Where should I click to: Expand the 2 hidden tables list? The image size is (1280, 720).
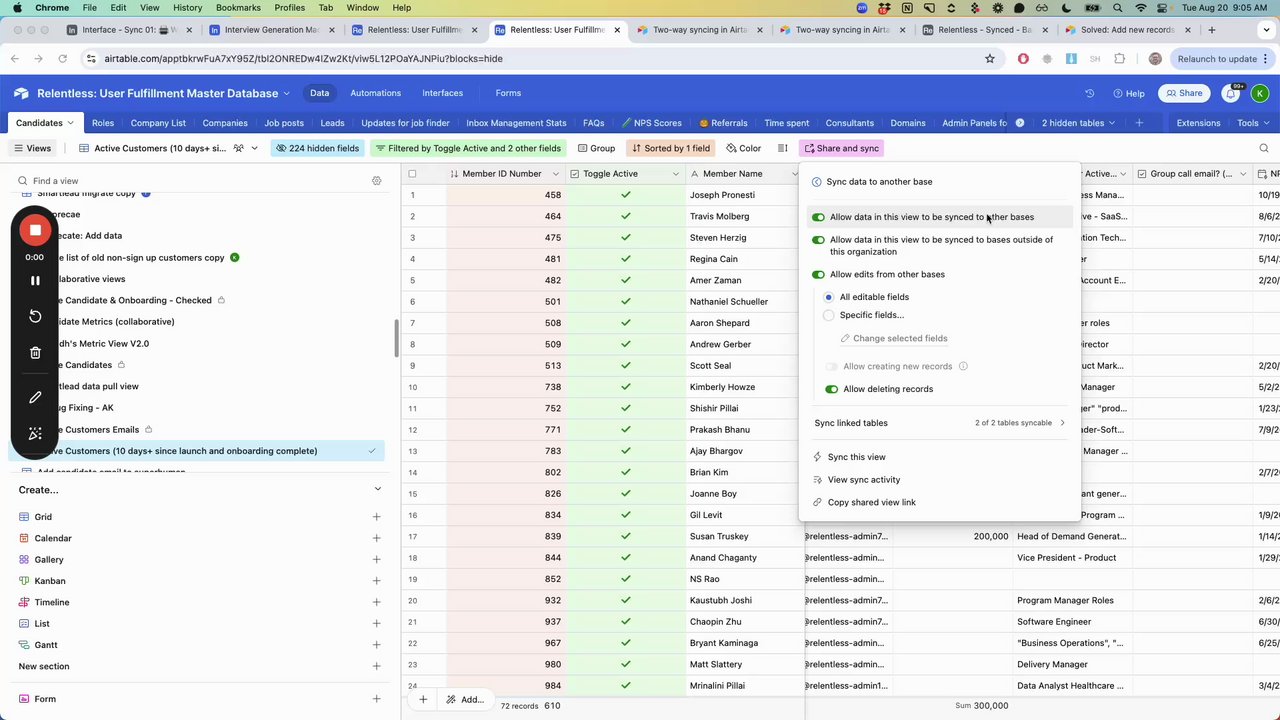pyautogui.click(x=1079, y=123)
